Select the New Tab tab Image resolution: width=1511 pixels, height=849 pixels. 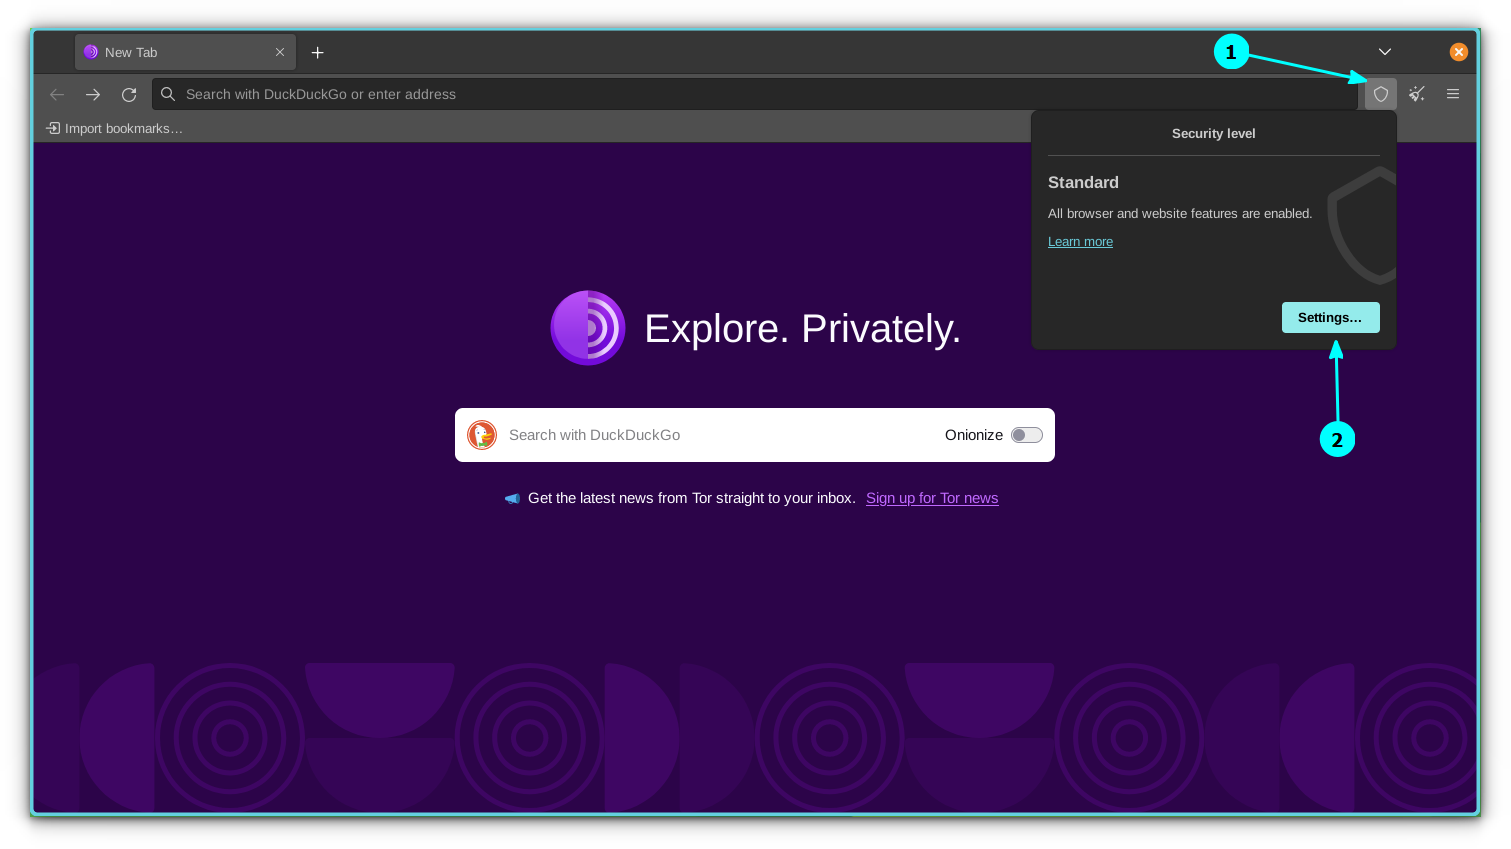coord(185,52)
